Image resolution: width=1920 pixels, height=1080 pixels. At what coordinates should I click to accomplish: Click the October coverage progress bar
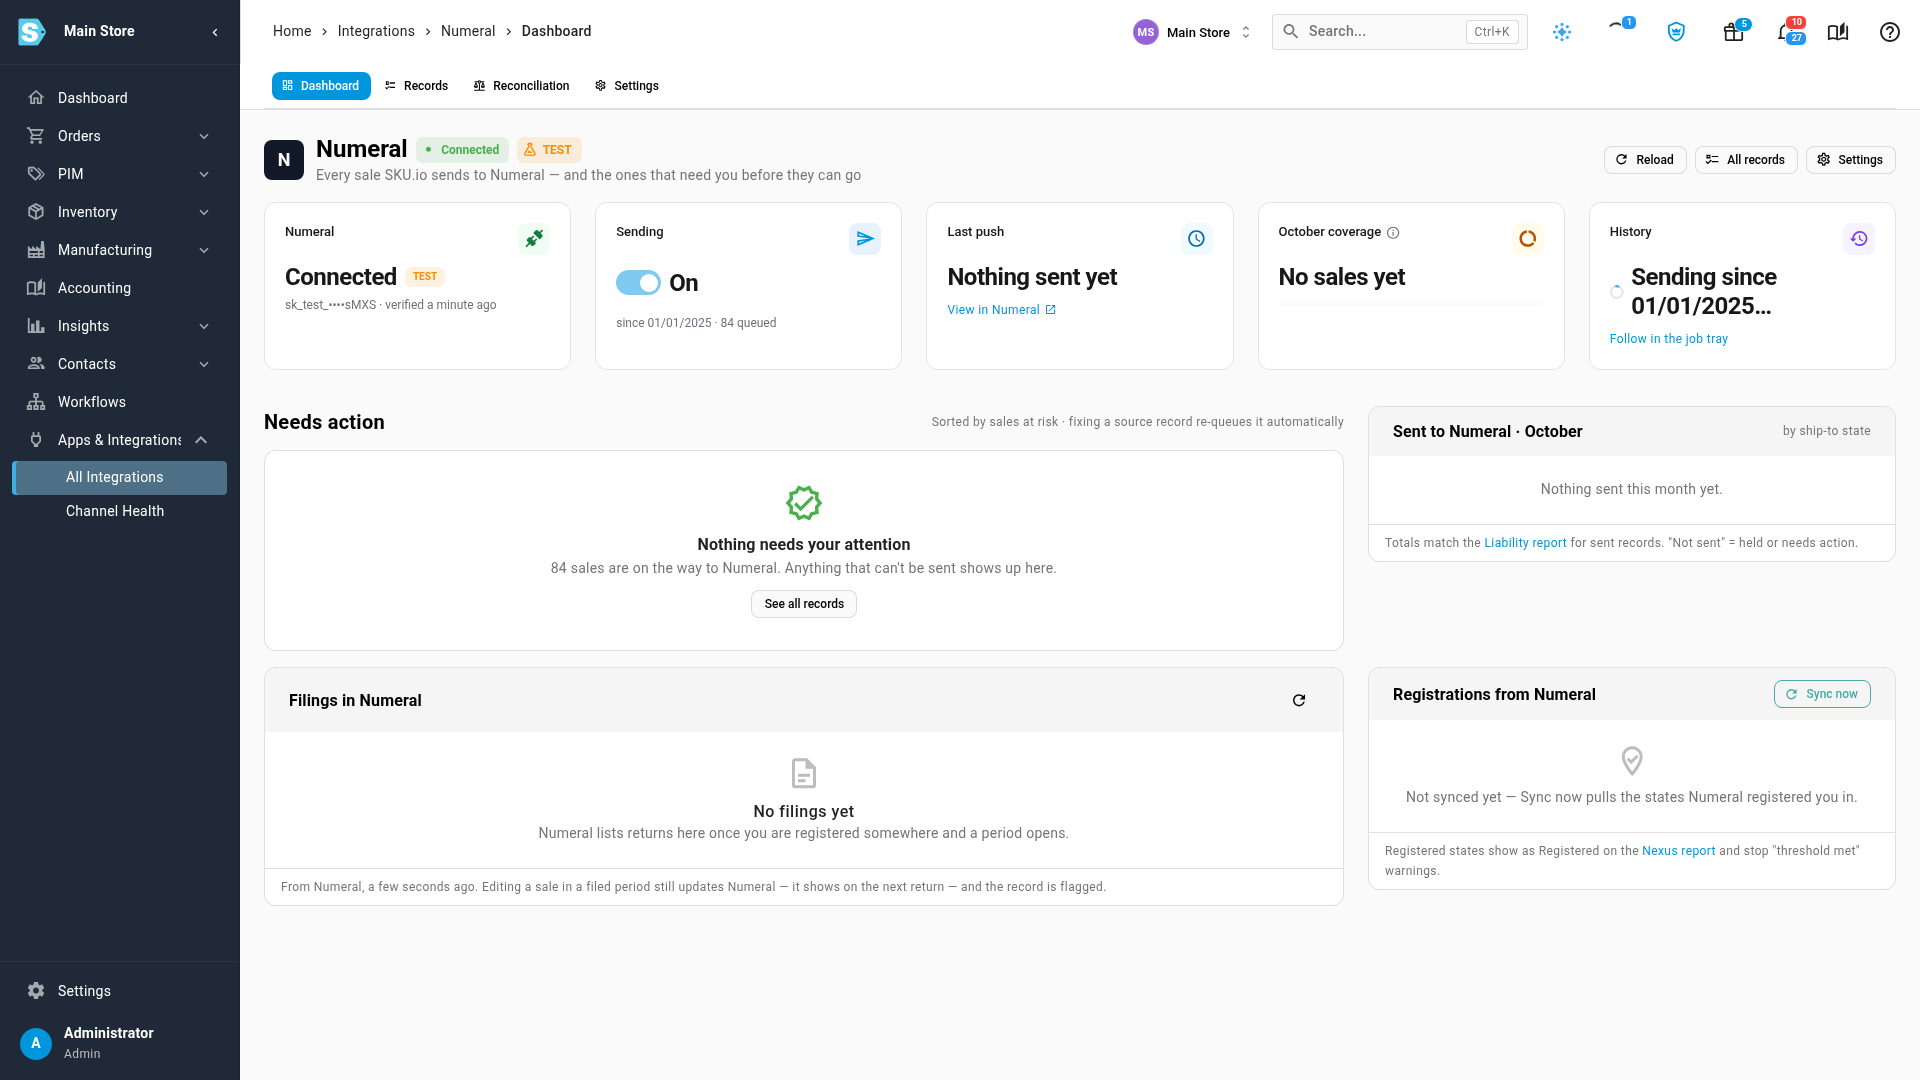point(1411,303)
